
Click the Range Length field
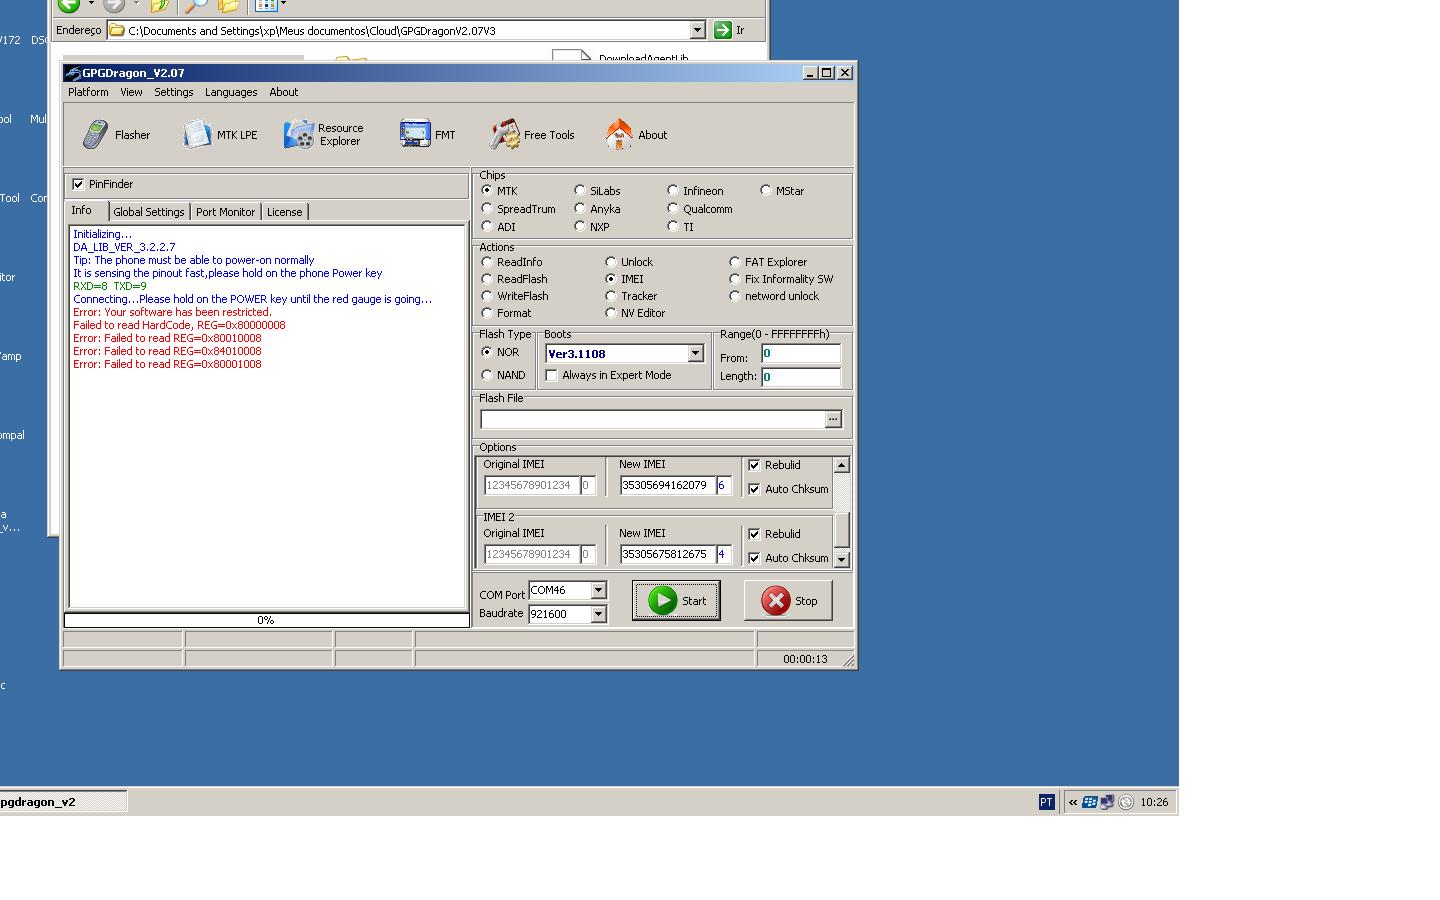pyautogui.click(x=801, y=377)
